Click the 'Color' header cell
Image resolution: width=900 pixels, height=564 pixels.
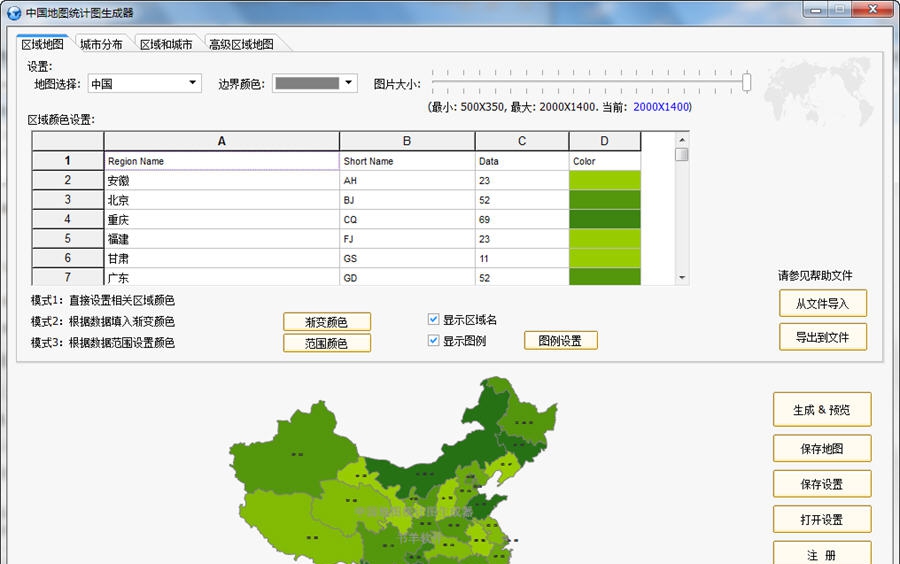pyautogui.click(x=605, y=161)
